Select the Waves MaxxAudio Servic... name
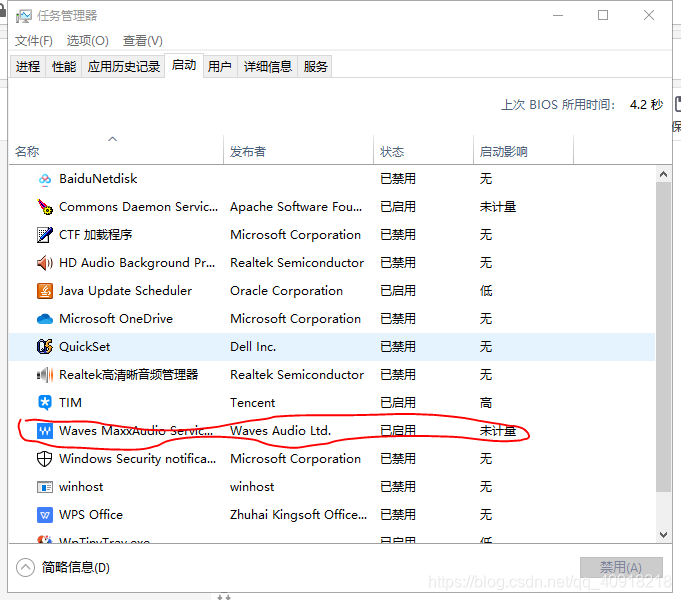This screenshot has height=600, width=681. click(x=136, y=431)
